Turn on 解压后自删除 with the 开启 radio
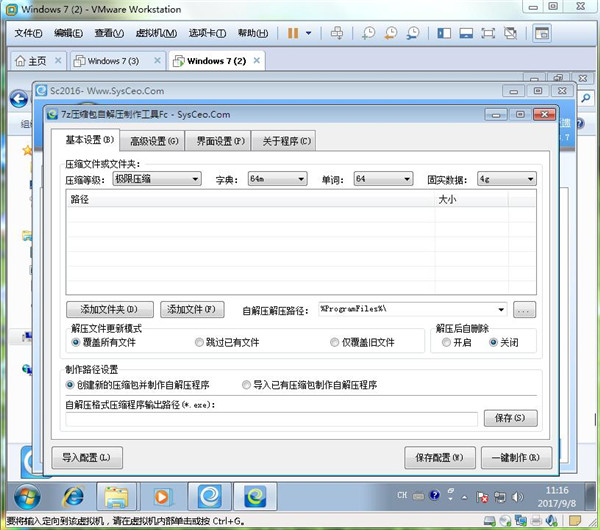The height and width of the screenshot is (530, 600). click(x=457, y=342)
